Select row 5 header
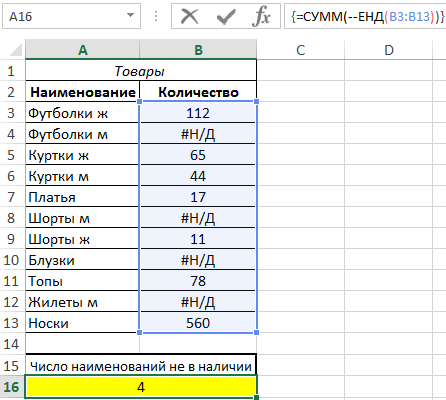This screenshot has height=400, width=446. (12, 155)
